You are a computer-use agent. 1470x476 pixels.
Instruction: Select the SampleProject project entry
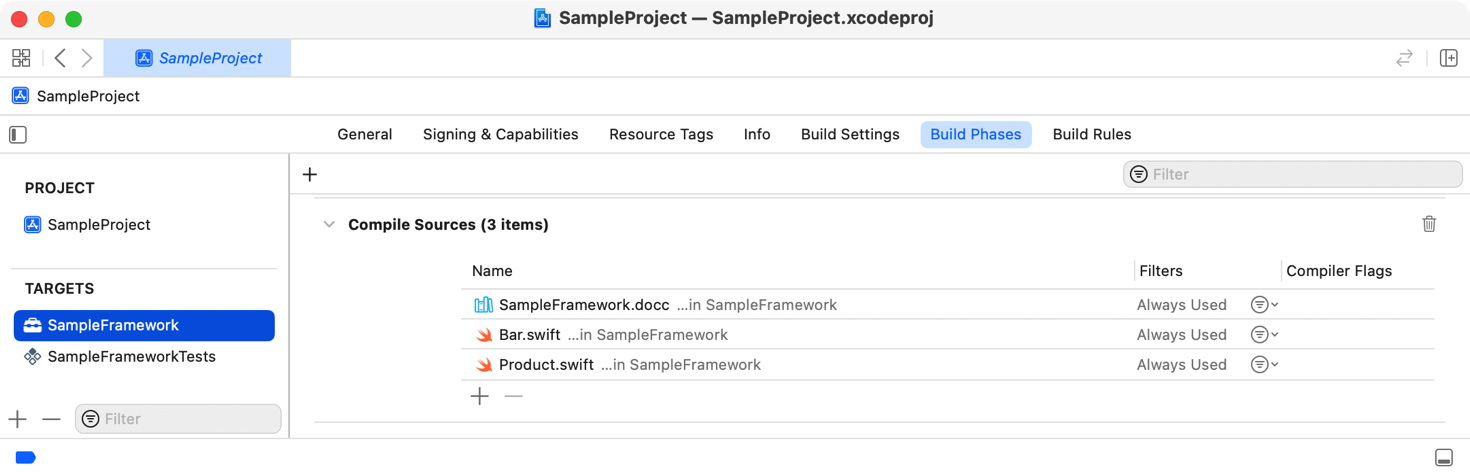99,225
